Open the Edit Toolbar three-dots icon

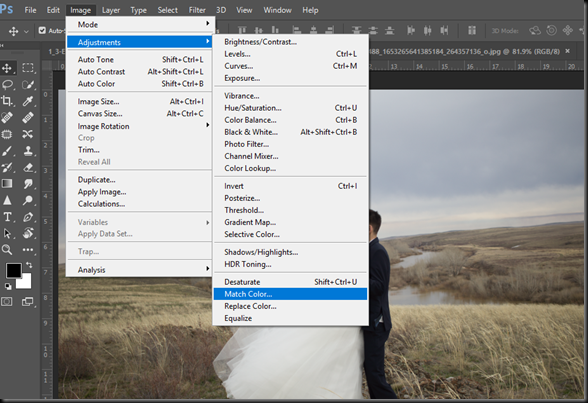[x=27, y=250]
